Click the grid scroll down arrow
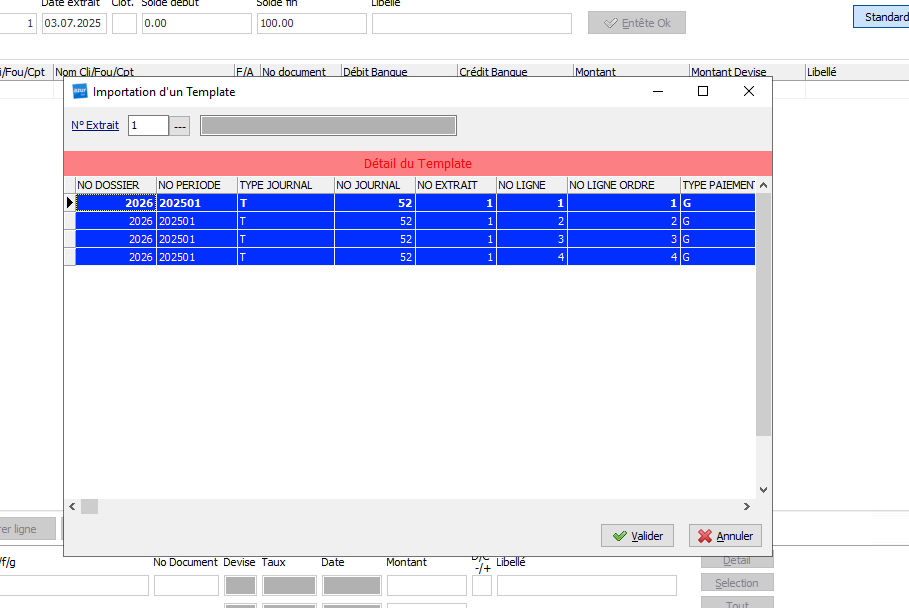The width and height of the screenshot is (909, 608). pos(763,490)
